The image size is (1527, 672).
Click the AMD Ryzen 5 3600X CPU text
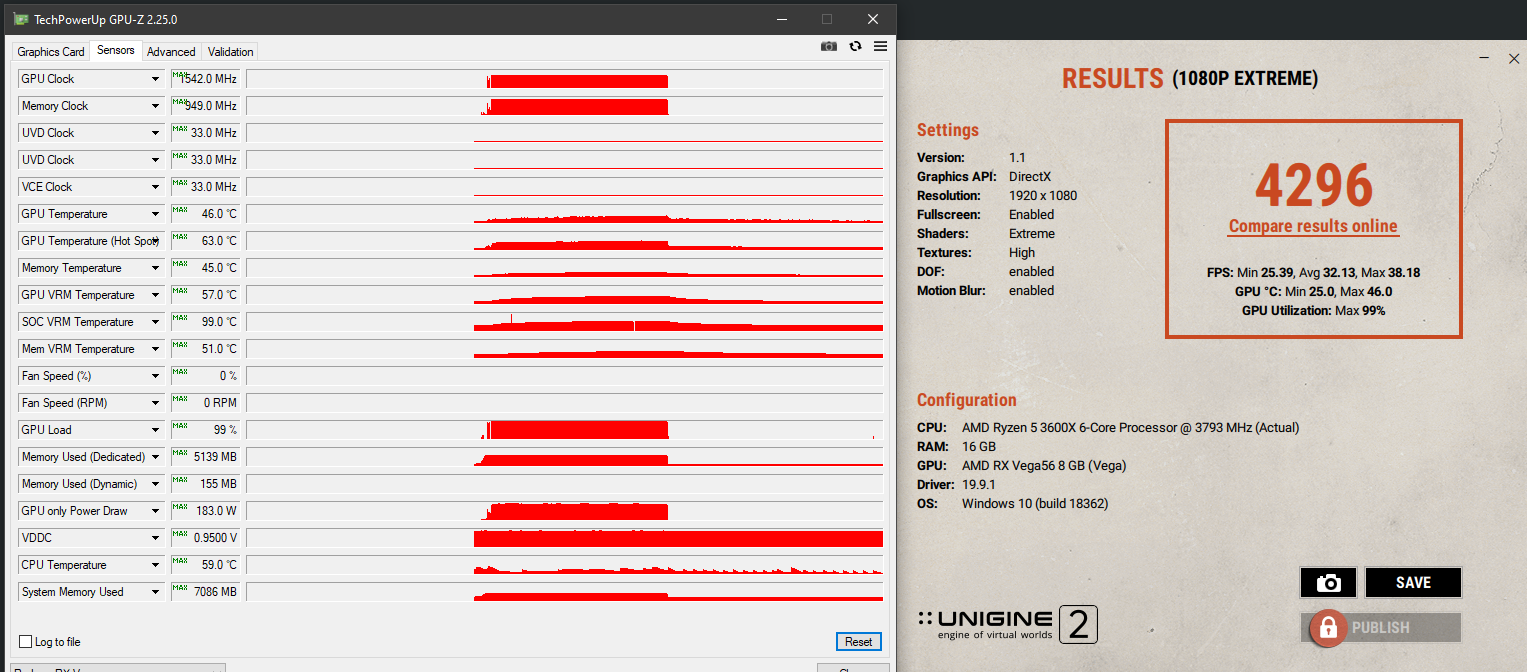[x=1130, y=427]
